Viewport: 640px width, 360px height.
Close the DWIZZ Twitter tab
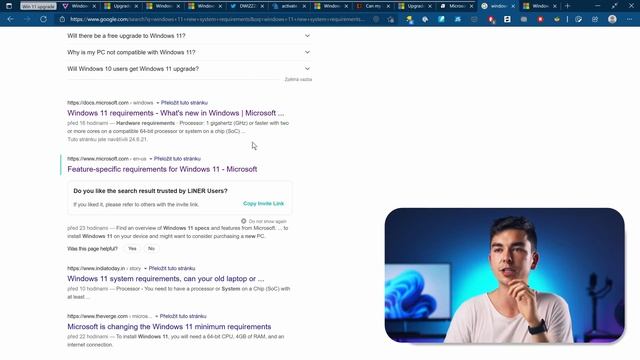click(262, 6)
